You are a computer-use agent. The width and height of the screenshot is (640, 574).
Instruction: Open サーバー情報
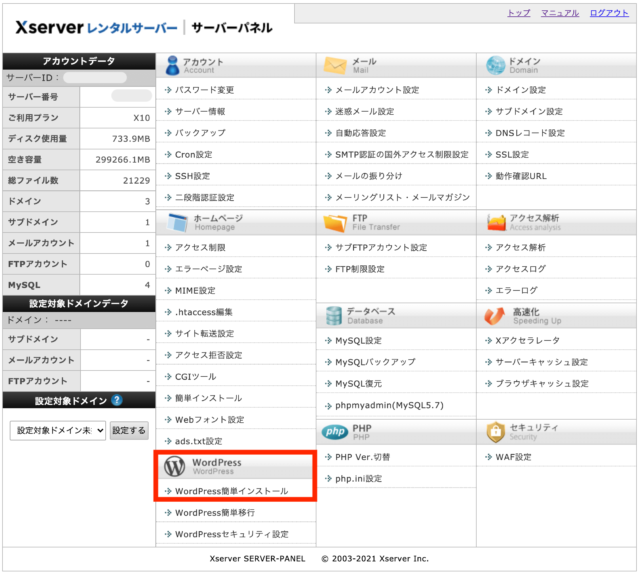[x=200, y=111]
